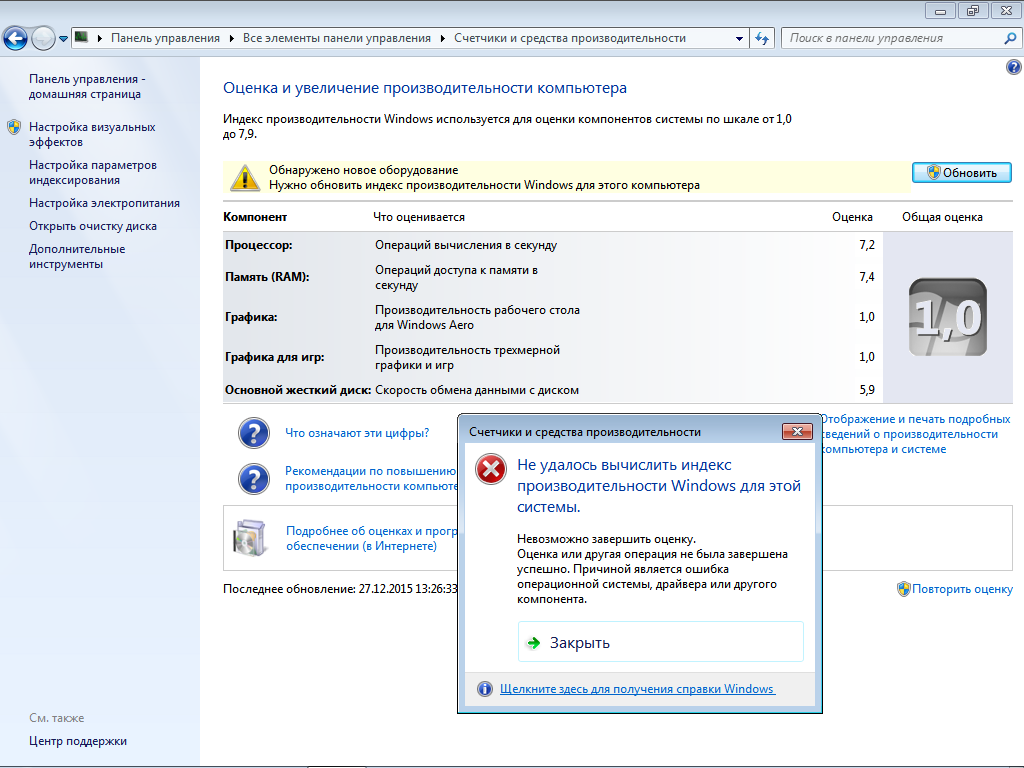Click the 1,0 overall score badge

point(948,317)
